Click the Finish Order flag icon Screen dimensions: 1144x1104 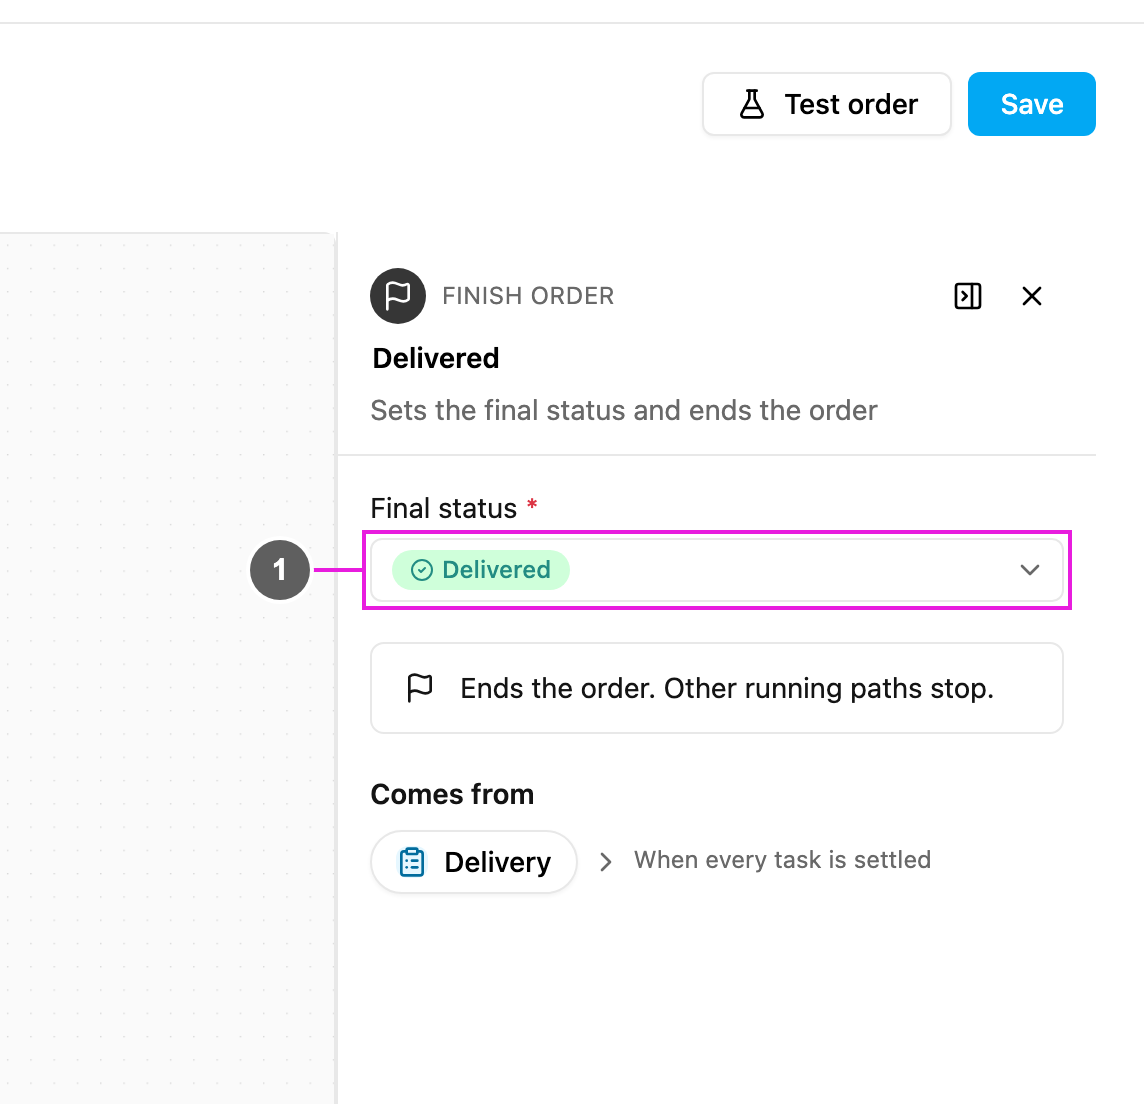coord(398,296)
